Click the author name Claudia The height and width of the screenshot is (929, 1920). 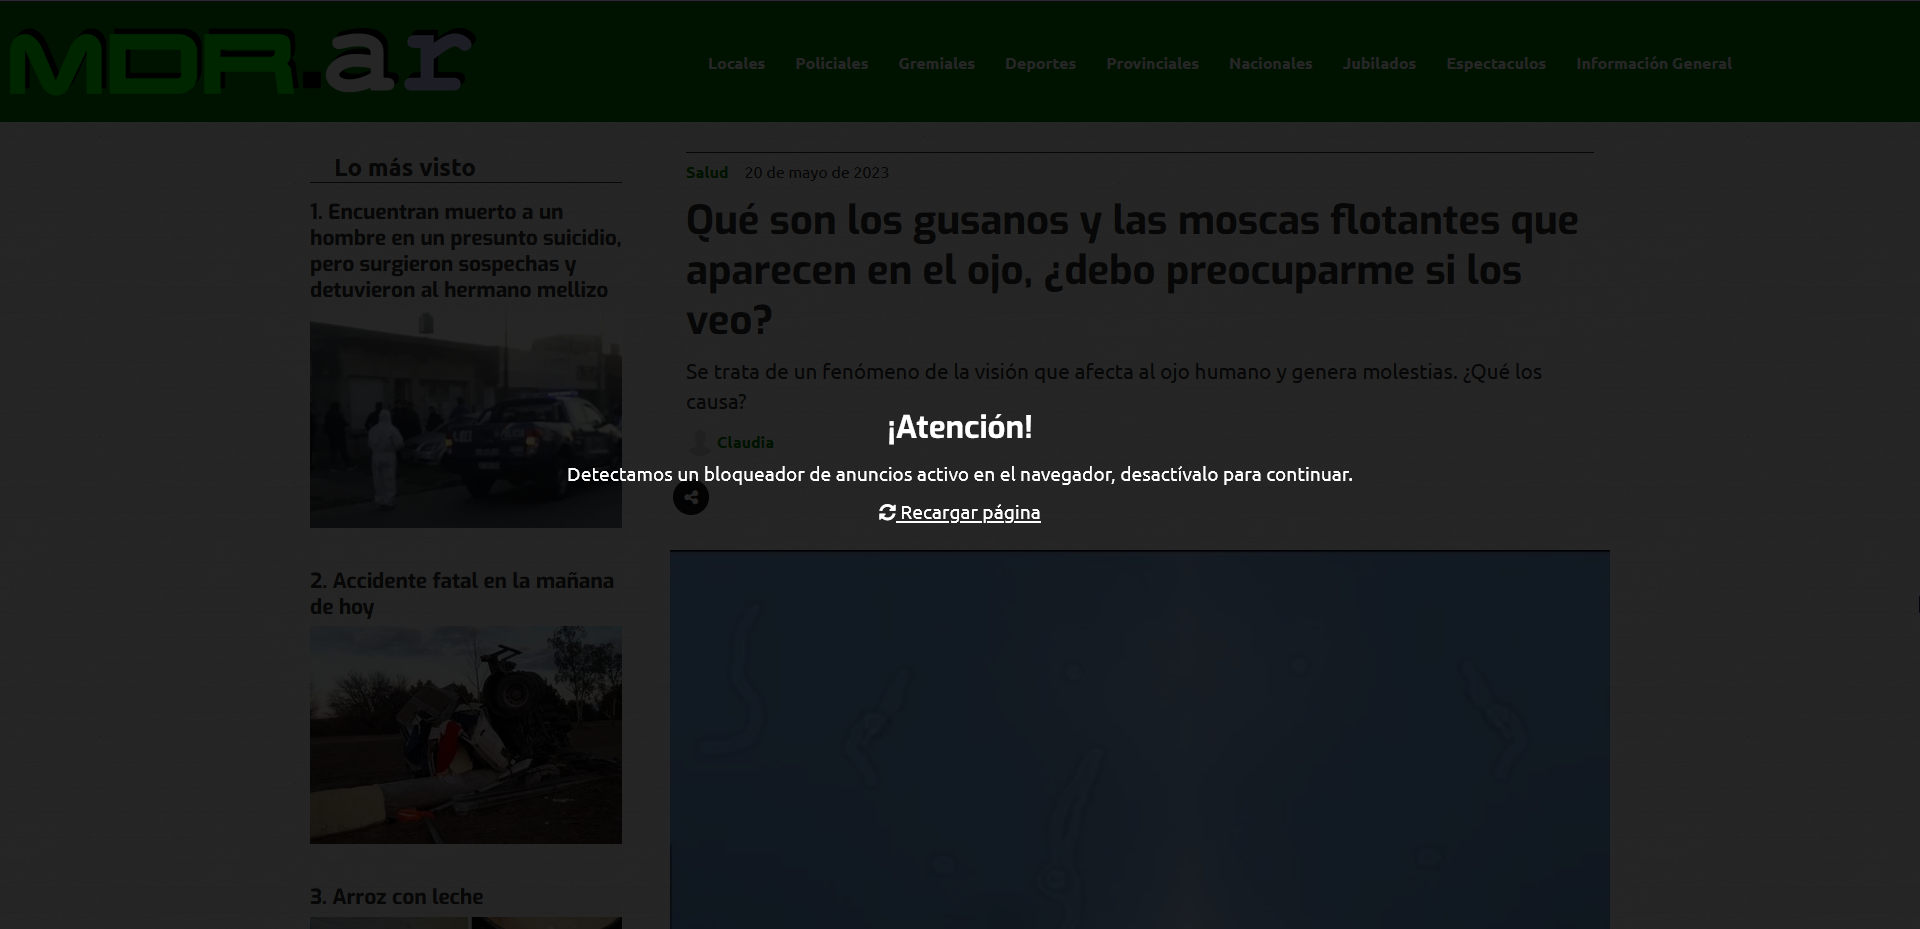tap(745, 442)
